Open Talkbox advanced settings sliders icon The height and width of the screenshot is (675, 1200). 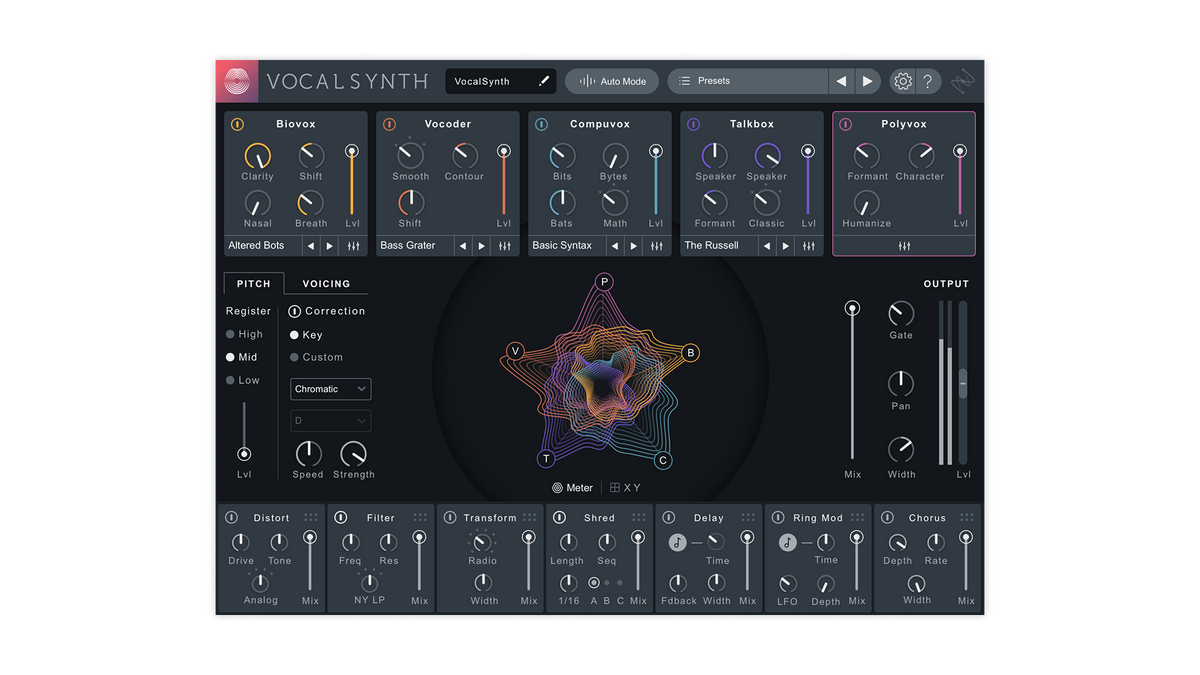[809, 246]
